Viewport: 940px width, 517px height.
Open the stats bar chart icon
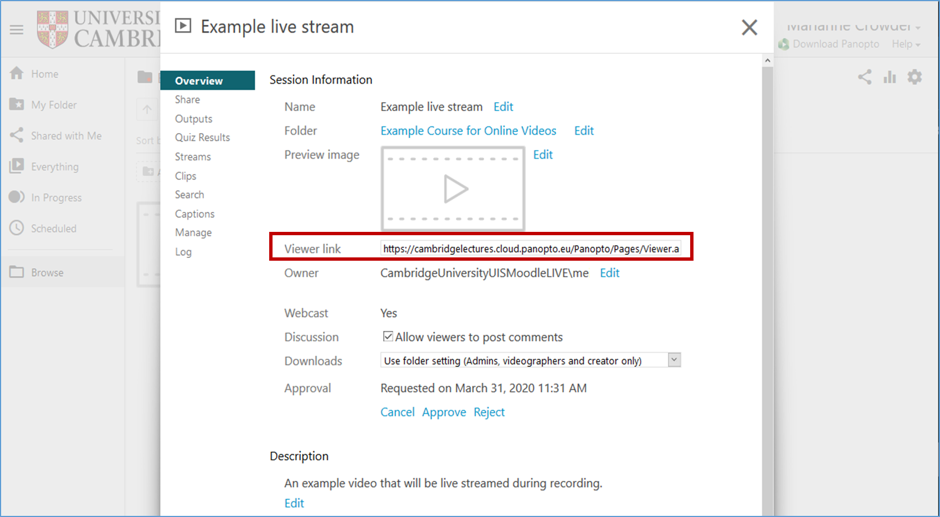coord(890,77)
